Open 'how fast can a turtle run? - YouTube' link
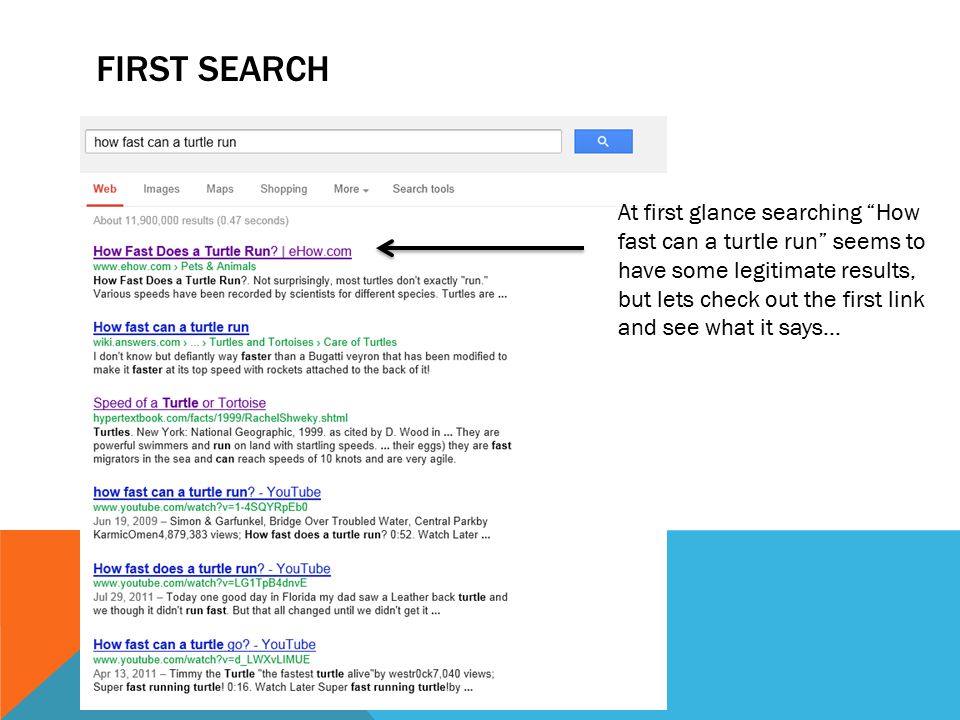Viewport: 960px width, 720px height. [x=207, y=492]
